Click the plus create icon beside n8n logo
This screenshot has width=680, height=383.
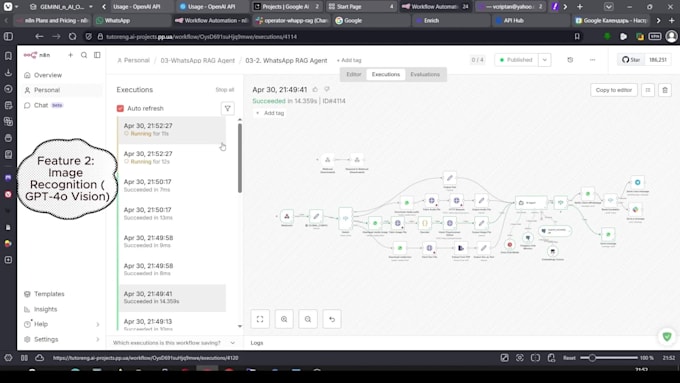[x=70, y=55]
